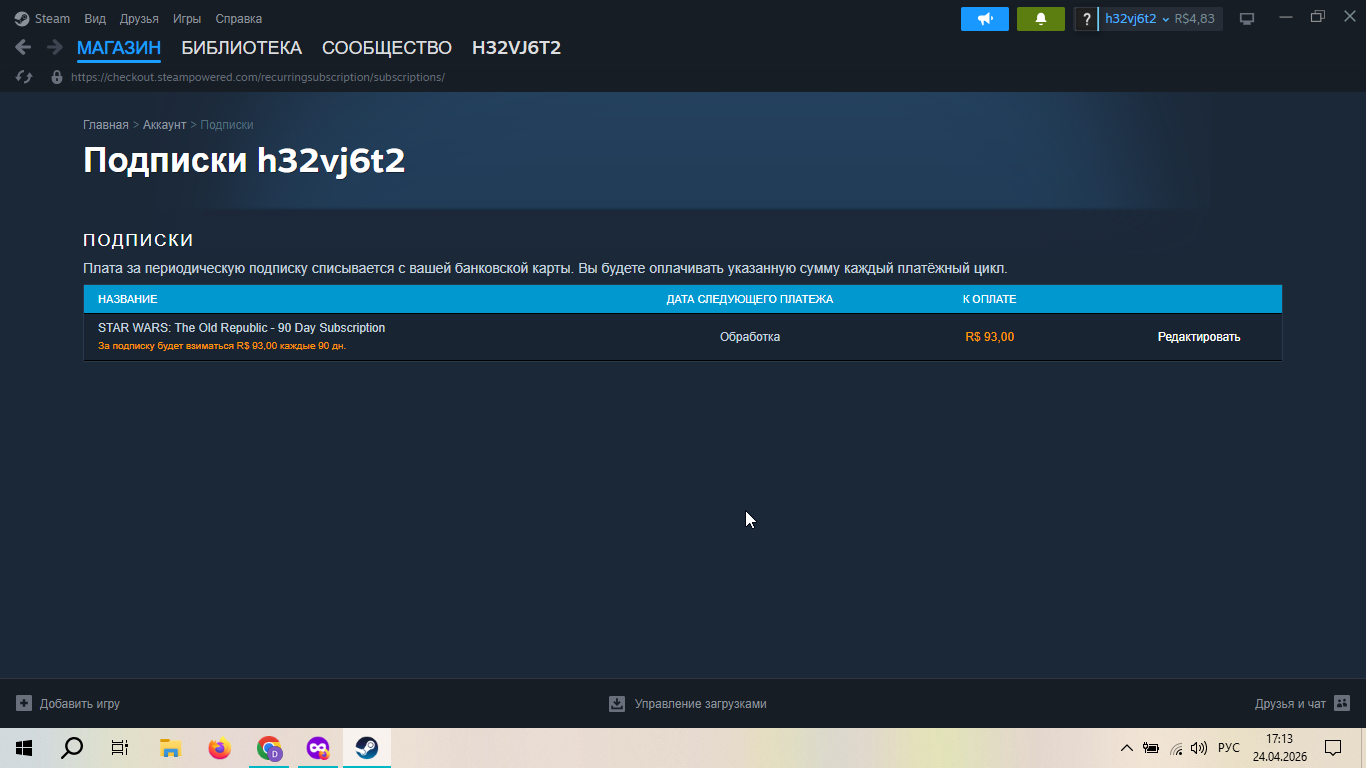The height and width of the screenshot is (768, 1366).
Task: Follow the Аккаунт breadcrumb link
Action: click(x=164, y=125)
